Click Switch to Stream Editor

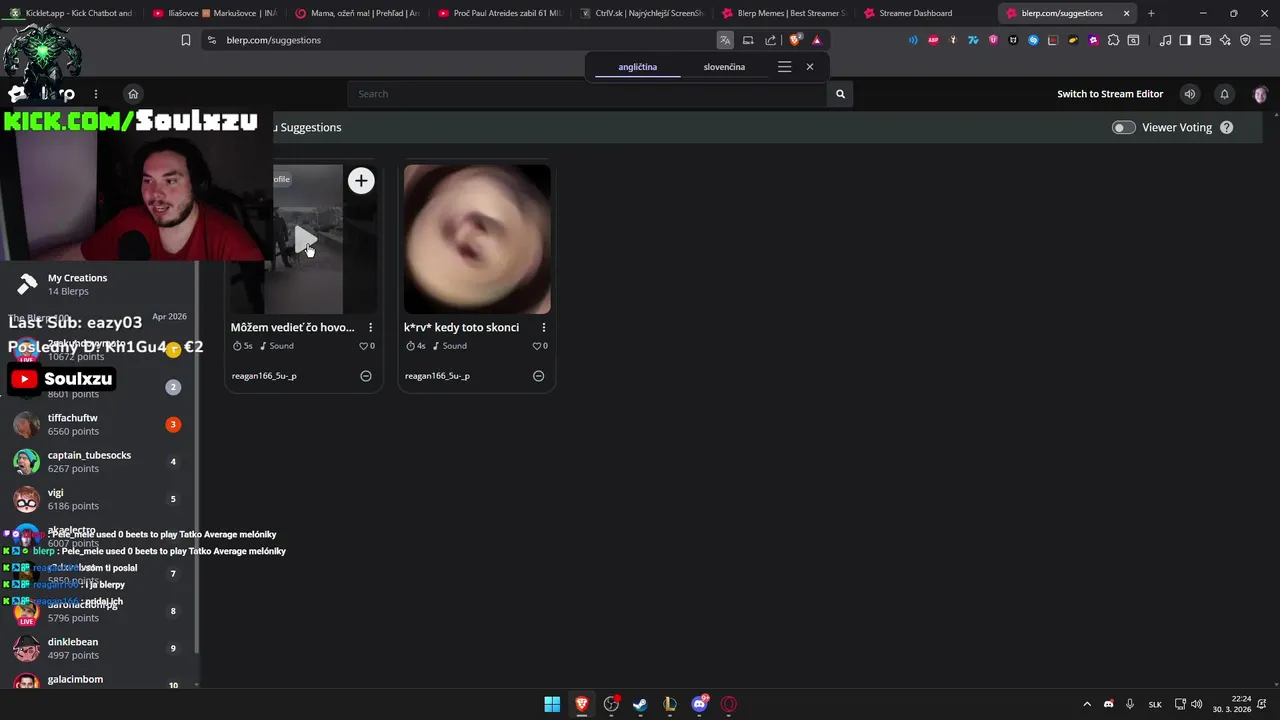click(x=1110, y=94)
